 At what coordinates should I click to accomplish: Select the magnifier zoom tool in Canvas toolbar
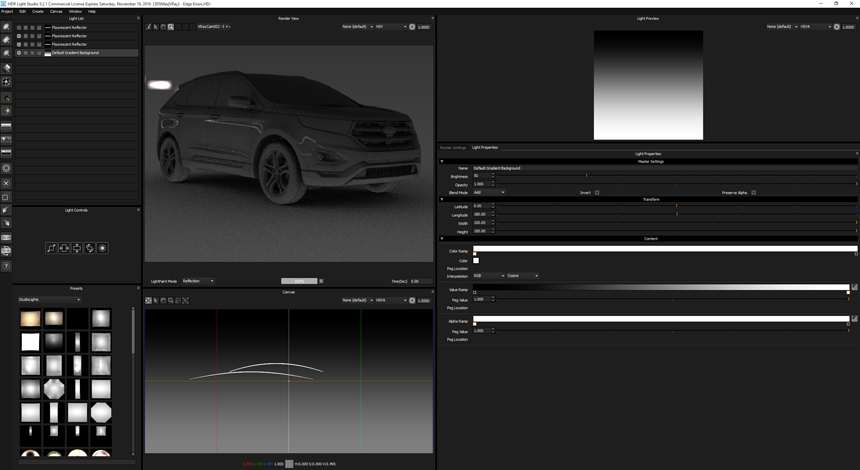click(x=171, y=301)
